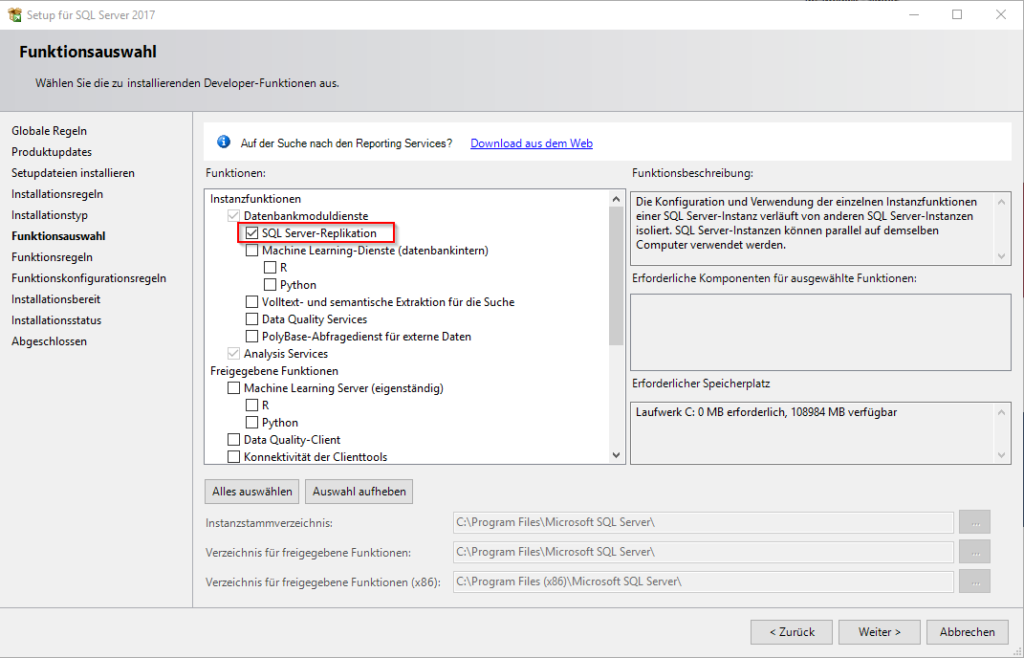Browse for the (x86) directory ... button

click(x=975, y=581)
